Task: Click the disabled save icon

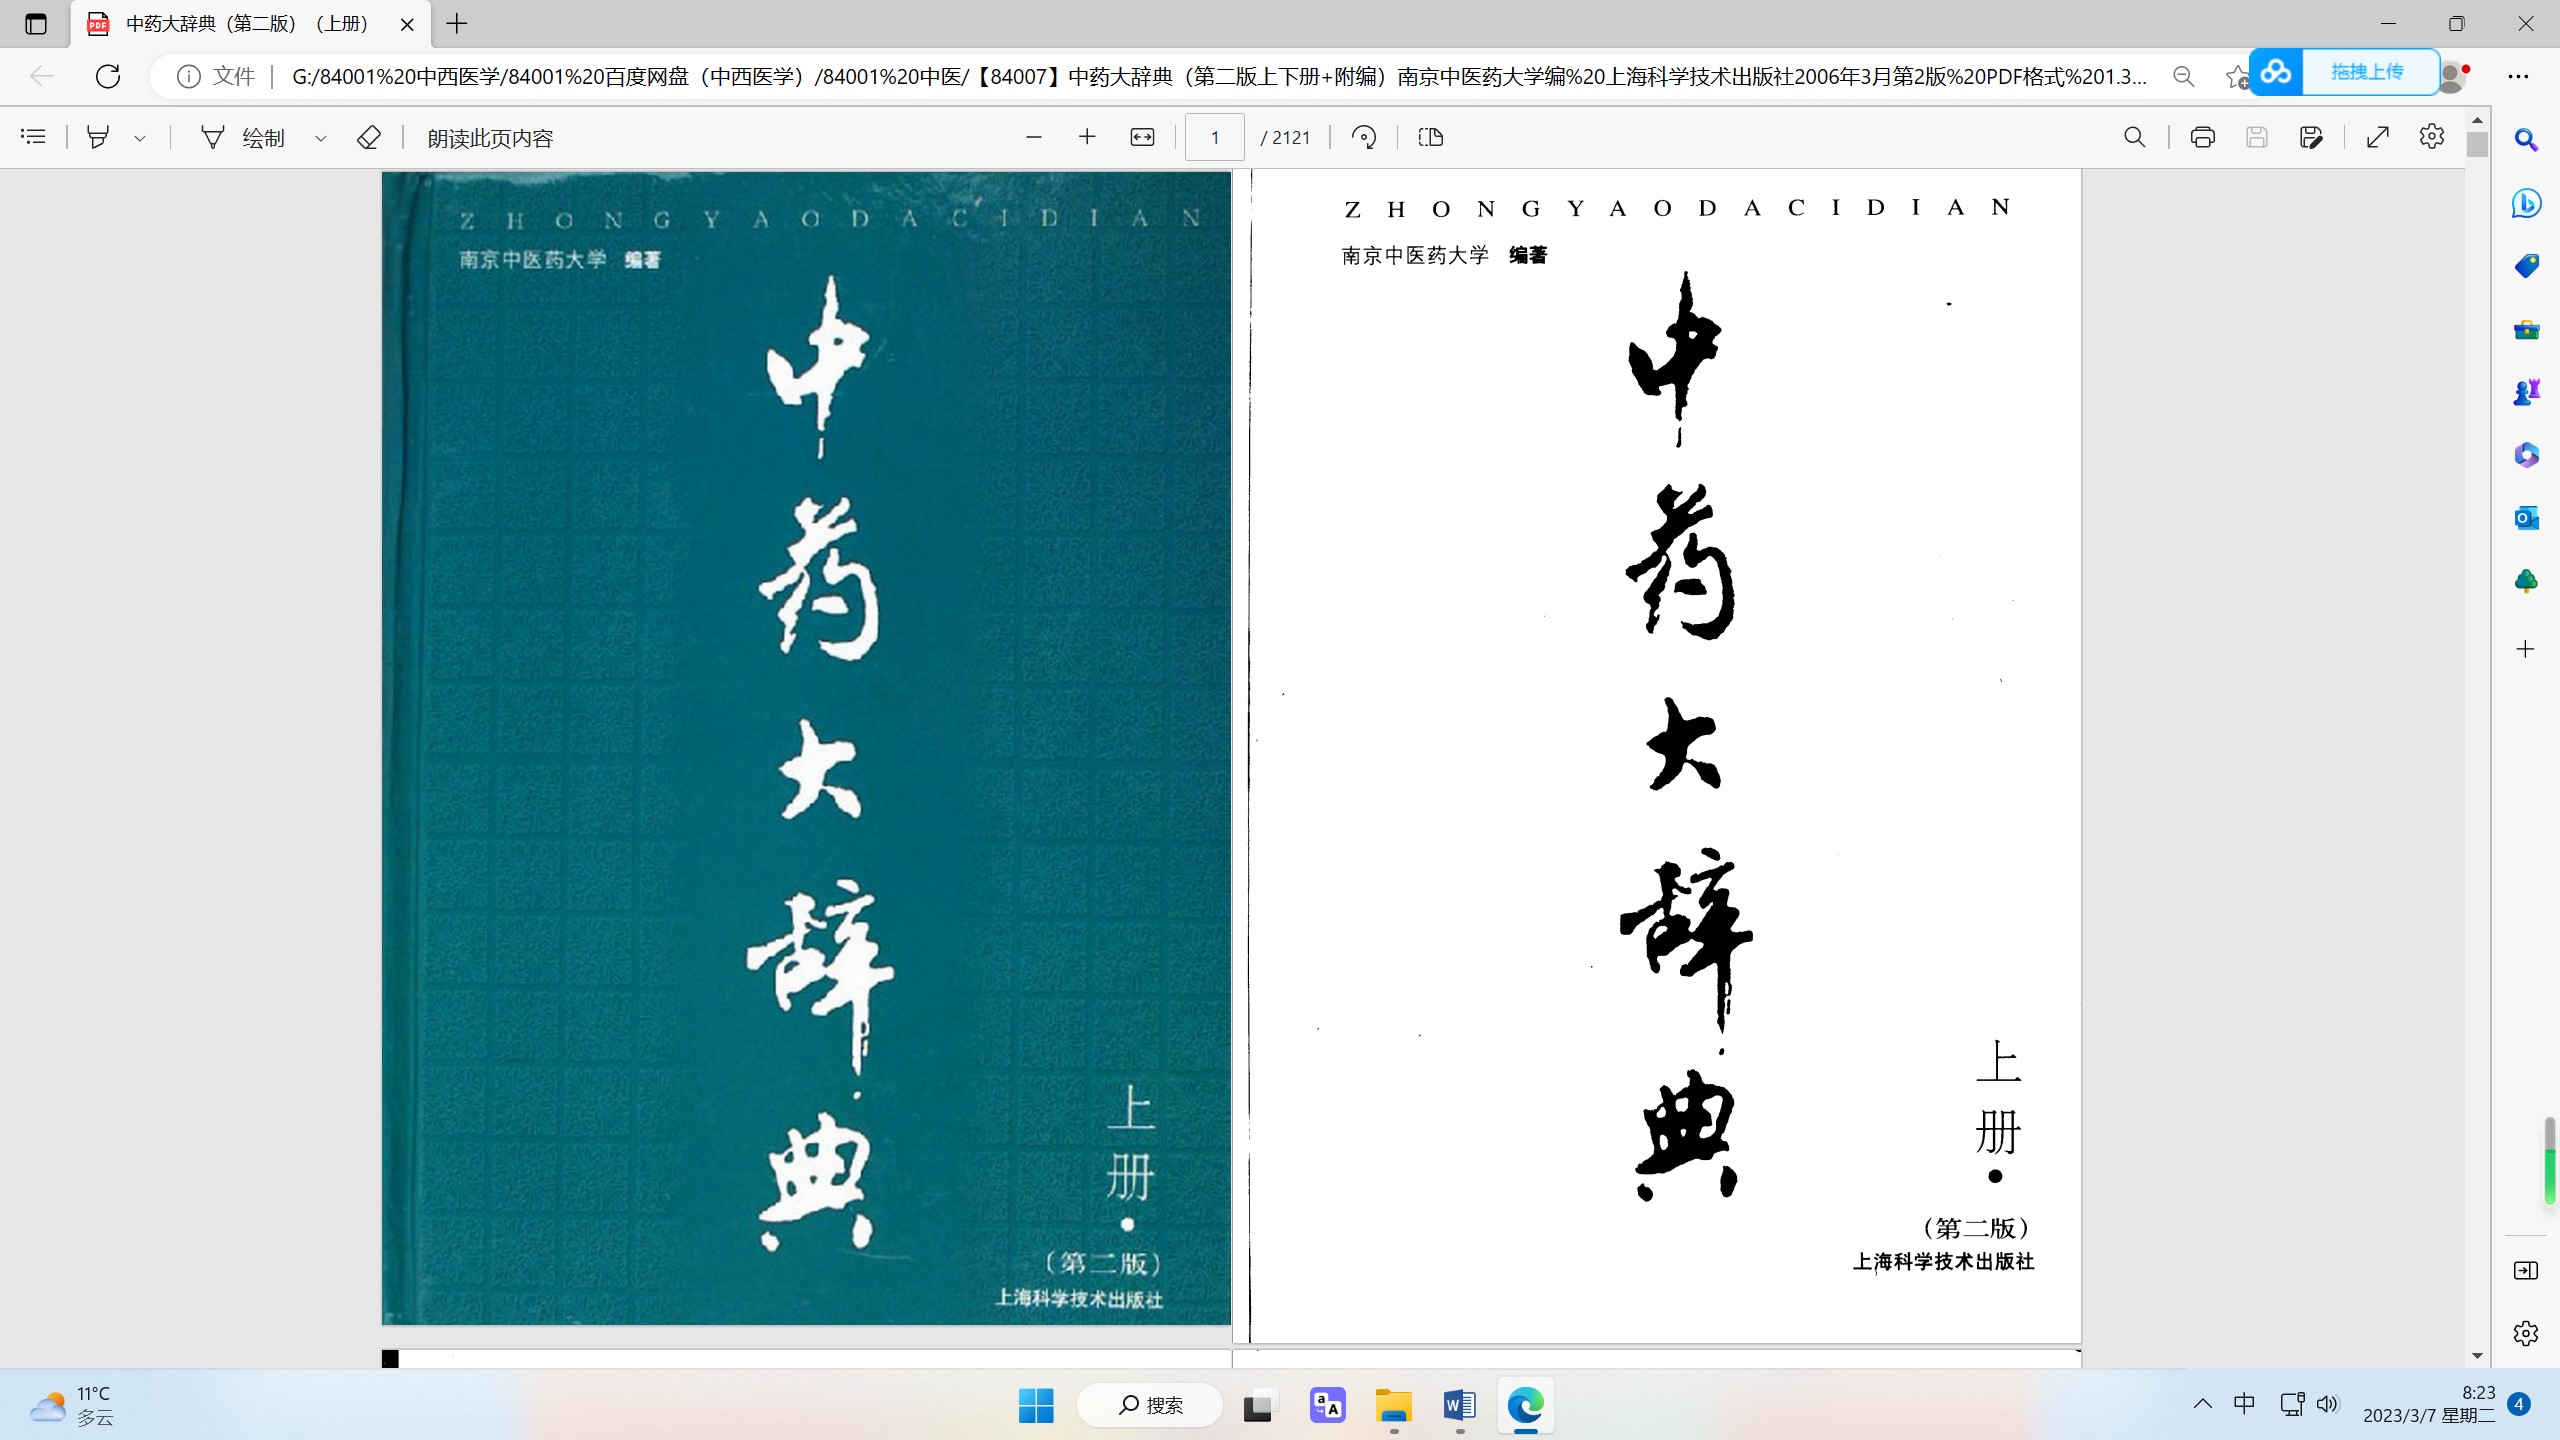Action: pyautogui.click(x=2256, y=137)
